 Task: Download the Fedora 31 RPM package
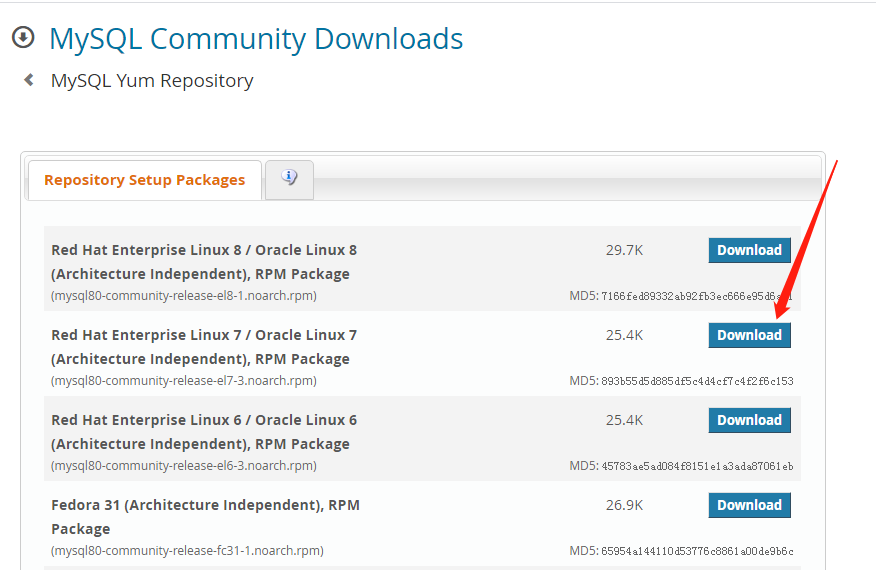(x=749, y=505)
